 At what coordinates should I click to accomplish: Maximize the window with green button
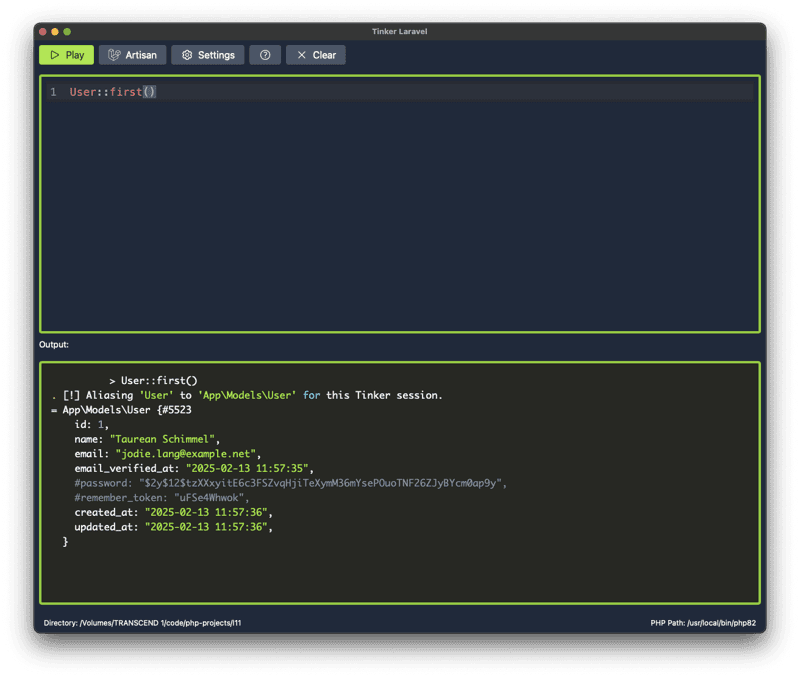67,32
